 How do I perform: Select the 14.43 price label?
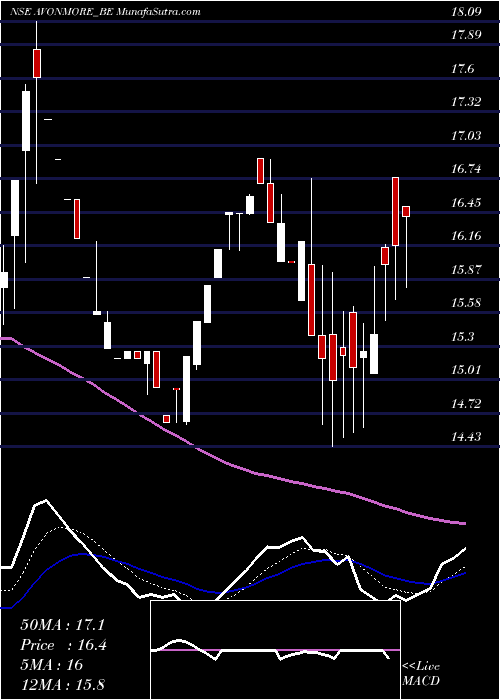click(x=466, y=437)
